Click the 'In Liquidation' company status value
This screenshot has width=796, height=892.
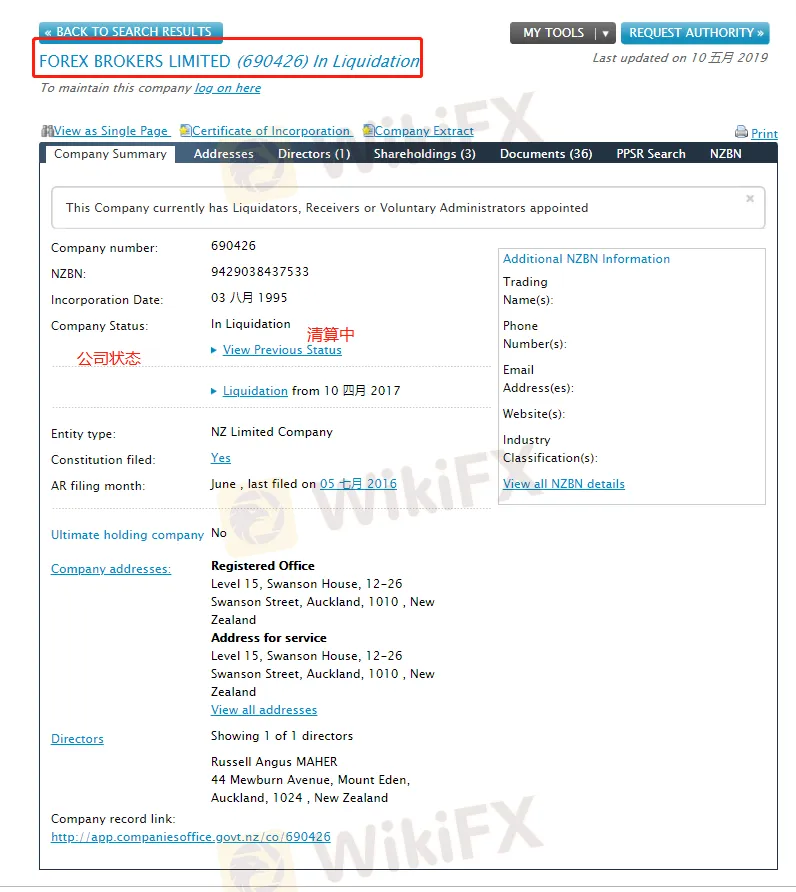[x=251, y=324]
